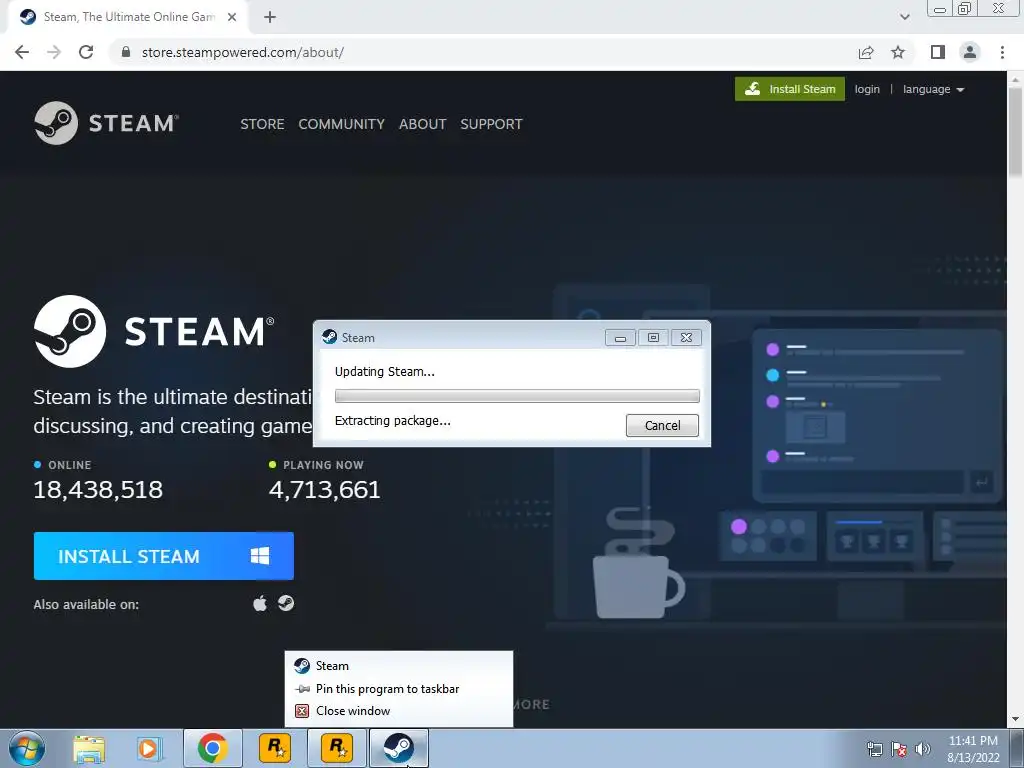This screenshot has height=768, width=1024.
Task: Open the first Rockstar Games taskbar icon
Action: click(x=275, y=748)
